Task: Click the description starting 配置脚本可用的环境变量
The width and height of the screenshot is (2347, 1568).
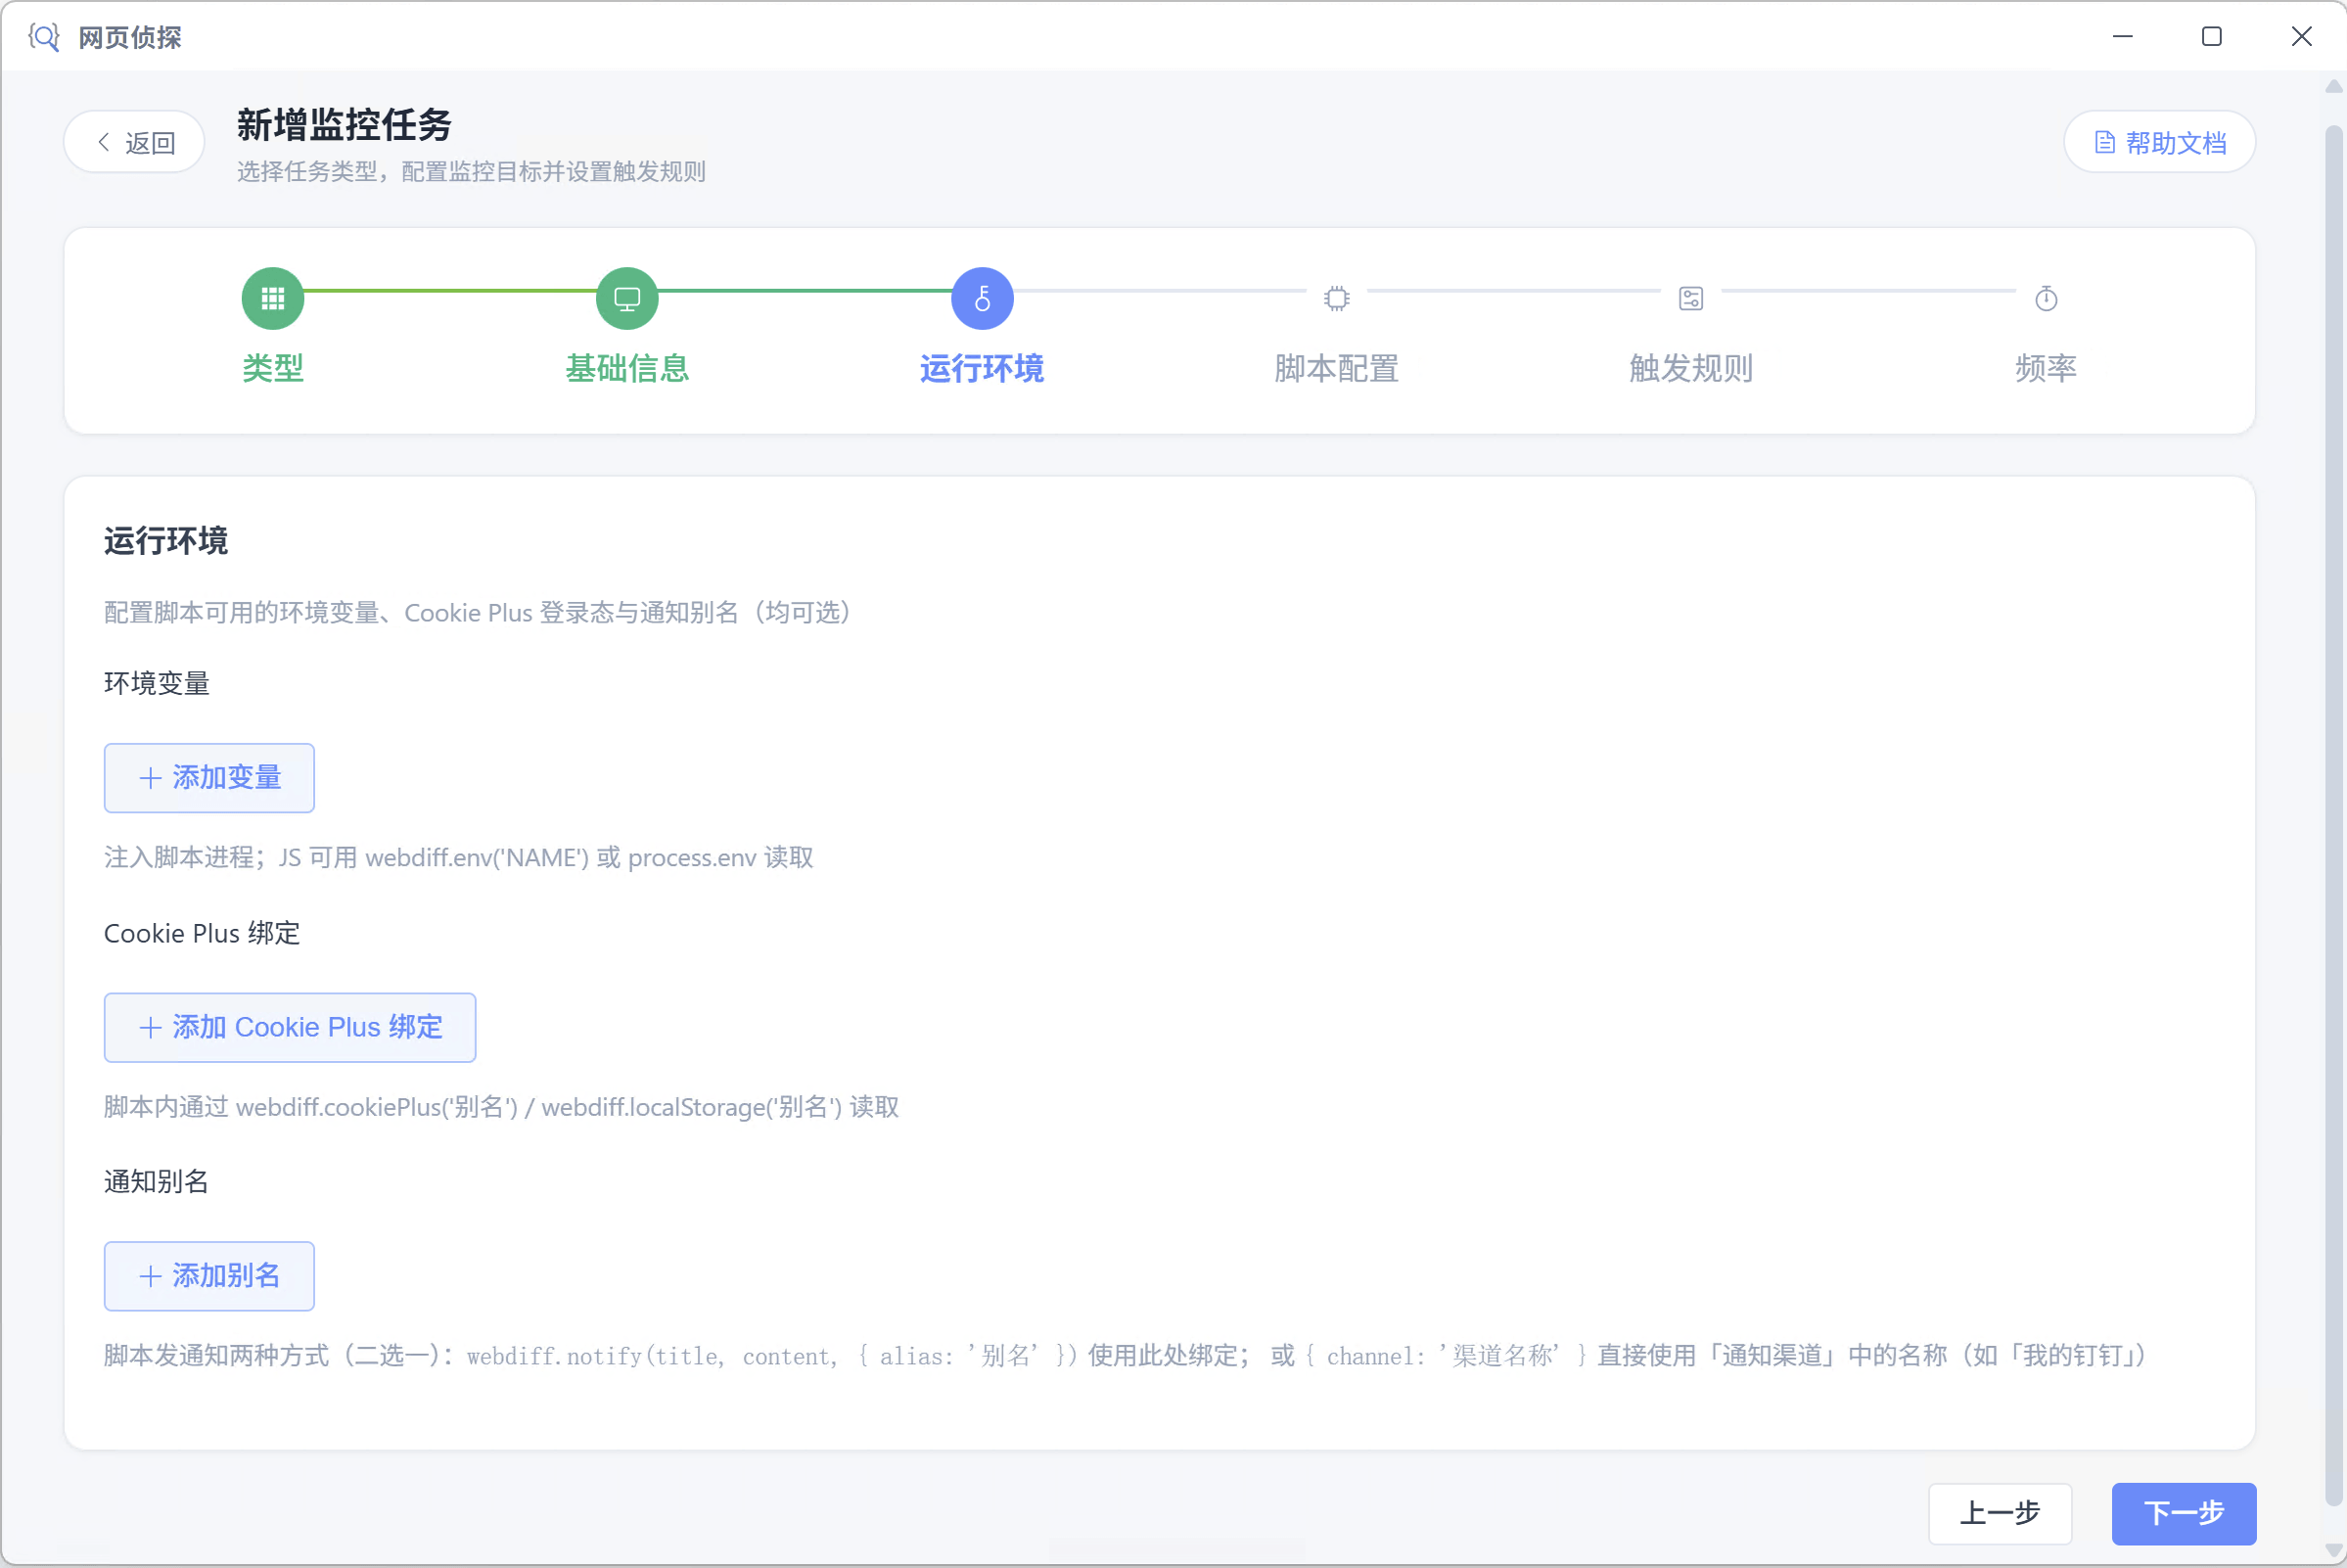Action: coord(477,613)
